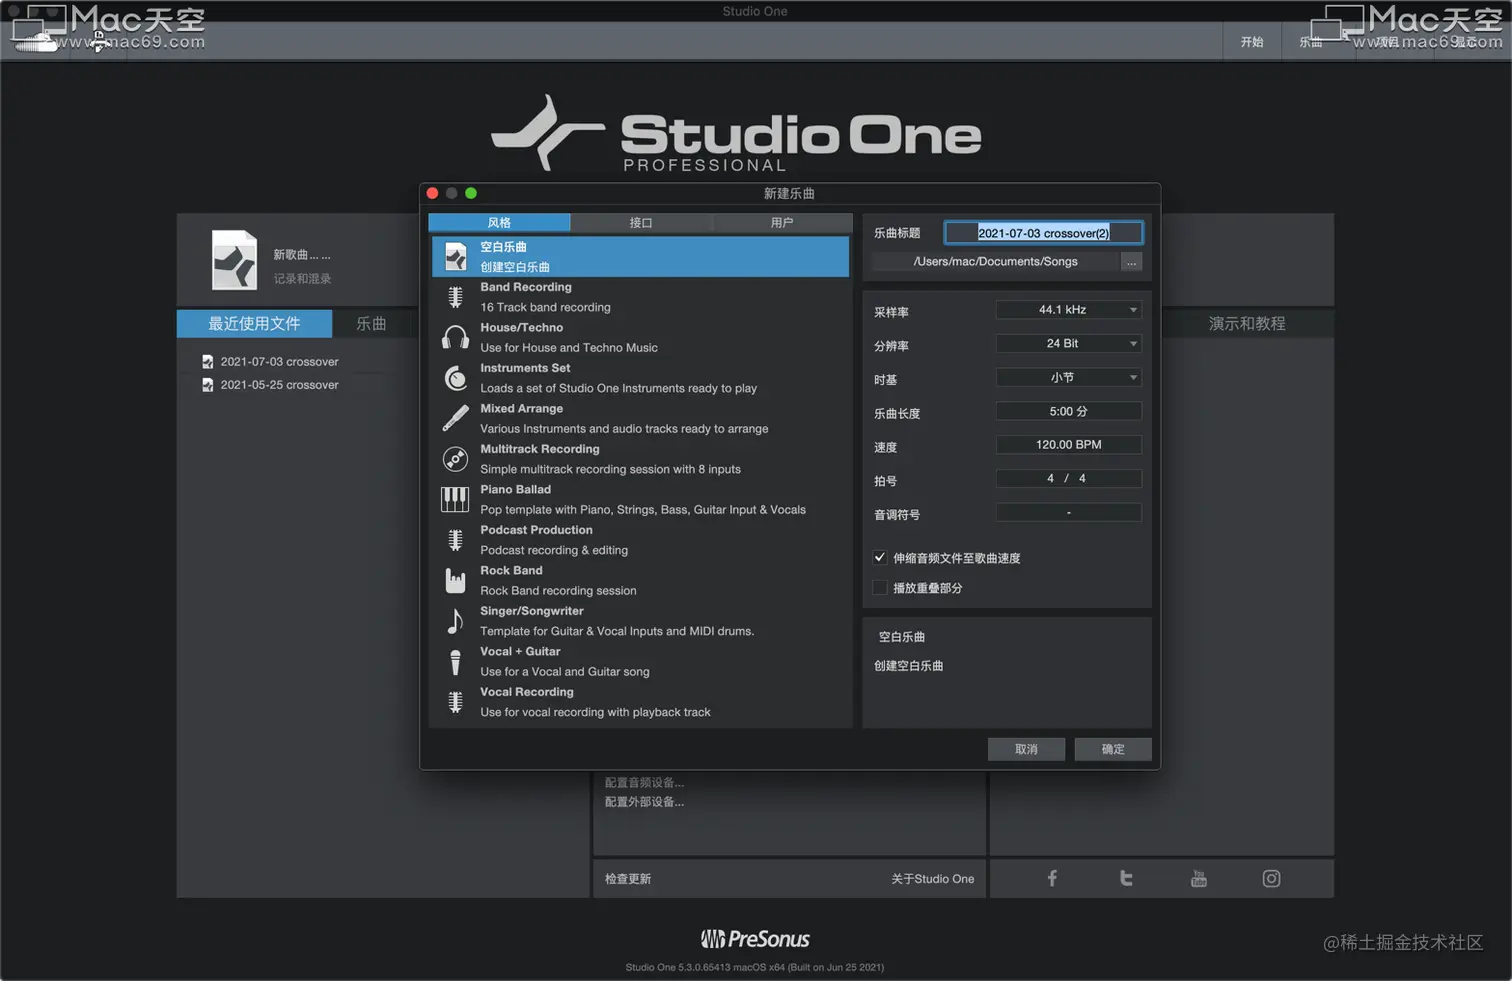The image size is (1512, 981).
Task: Choose the Band Recording template icon
Action: coord(455,297)
